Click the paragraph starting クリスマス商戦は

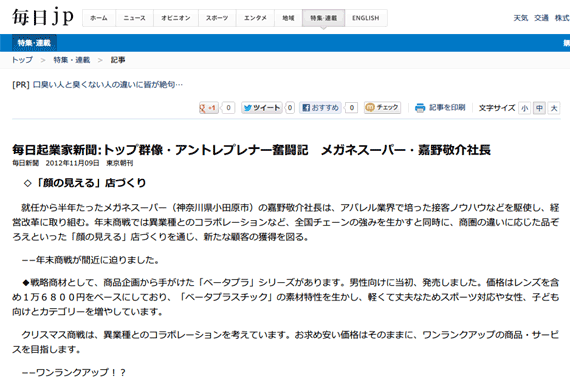(285, 342)
